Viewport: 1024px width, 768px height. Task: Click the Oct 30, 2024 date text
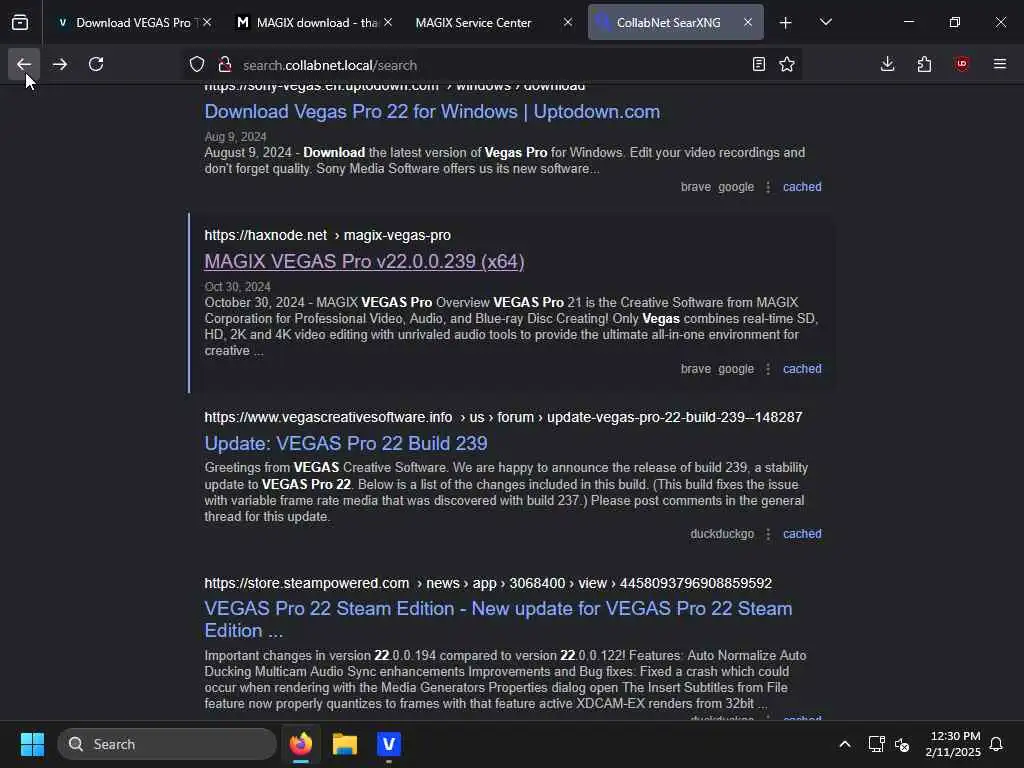tap(237, 287)
